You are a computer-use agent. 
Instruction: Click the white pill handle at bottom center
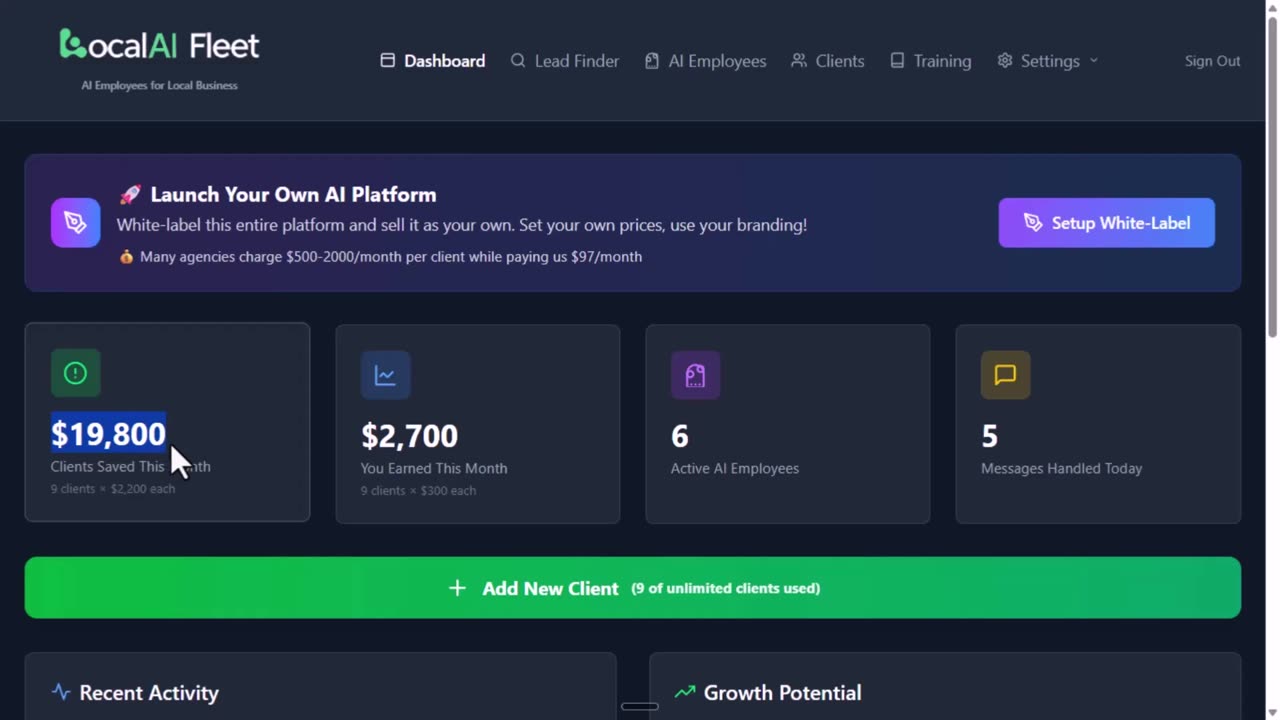tap(640, 706)
